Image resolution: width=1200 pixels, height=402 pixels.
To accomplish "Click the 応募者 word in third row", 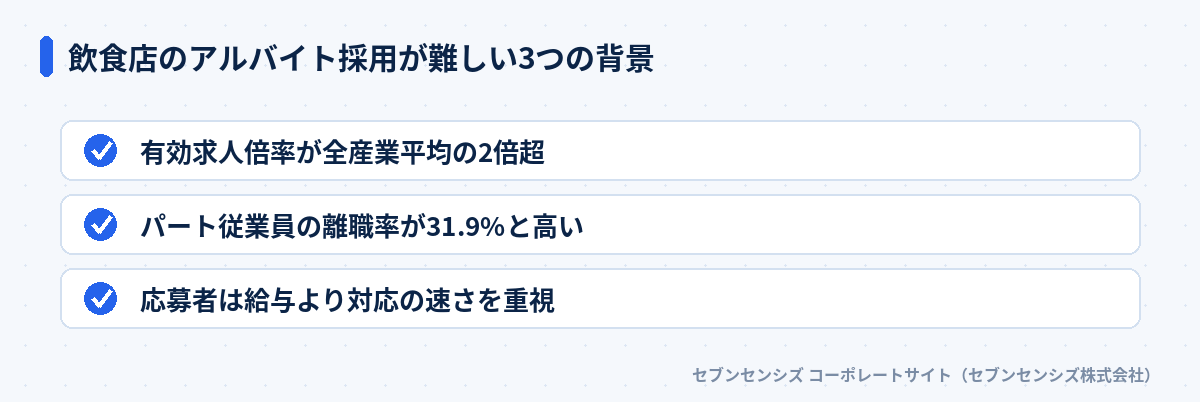I will pyautogui.click(x=178, y=300).
